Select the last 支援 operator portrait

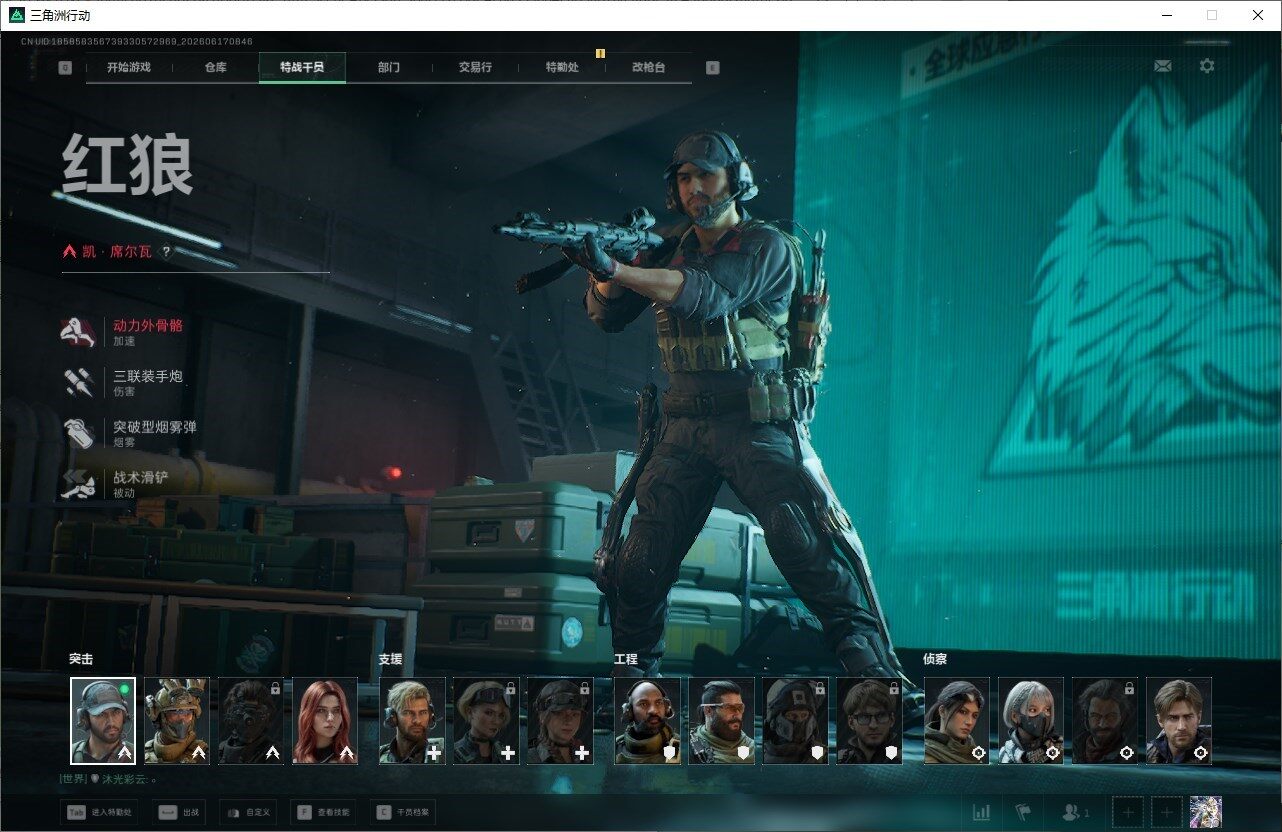560,721
